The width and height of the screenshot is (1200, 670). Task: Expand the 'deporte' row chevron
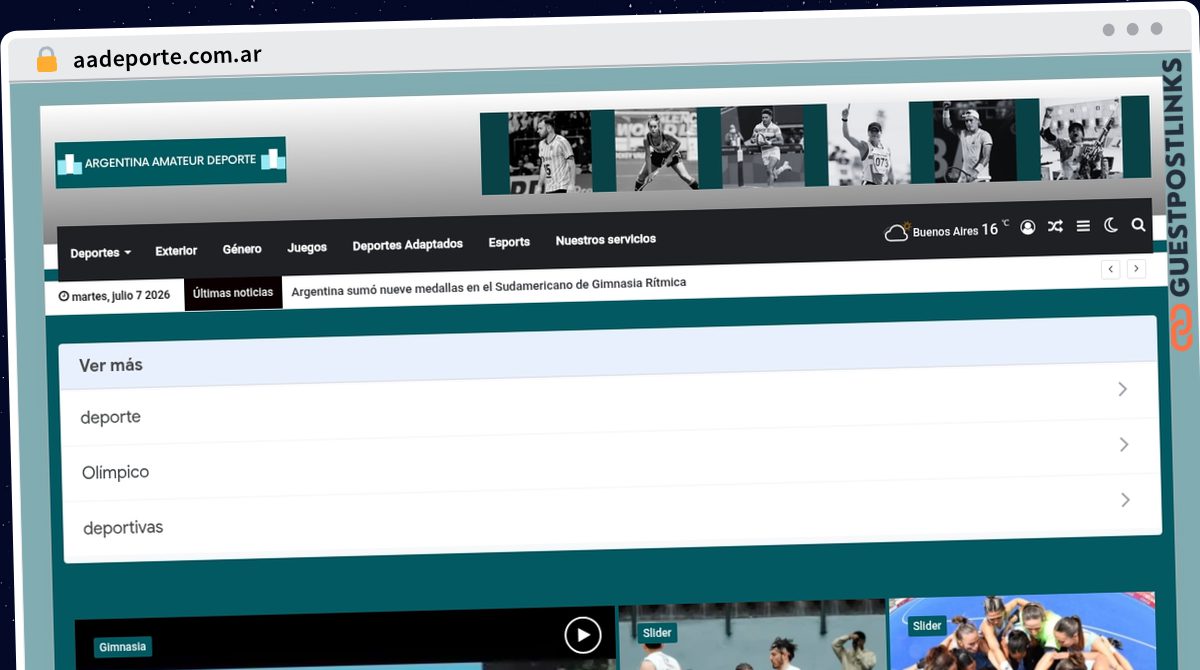tap(1122, 389)
